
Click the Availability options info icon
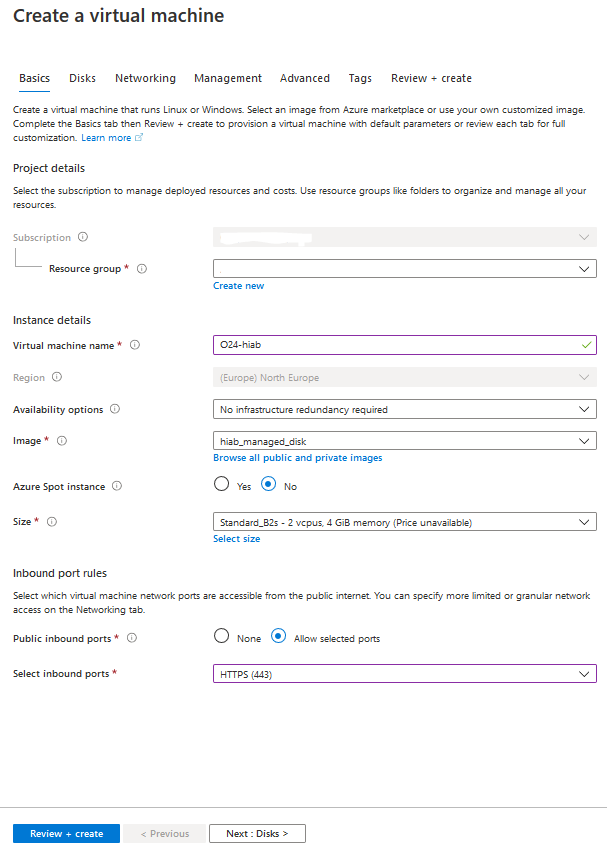point(113,409)
